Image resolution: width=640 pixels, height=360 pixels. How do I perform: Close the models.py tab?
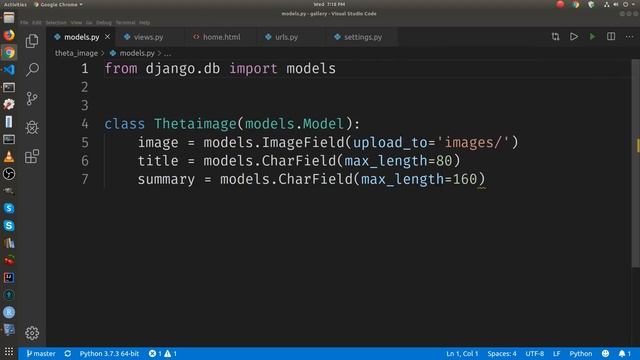point(107,37)
